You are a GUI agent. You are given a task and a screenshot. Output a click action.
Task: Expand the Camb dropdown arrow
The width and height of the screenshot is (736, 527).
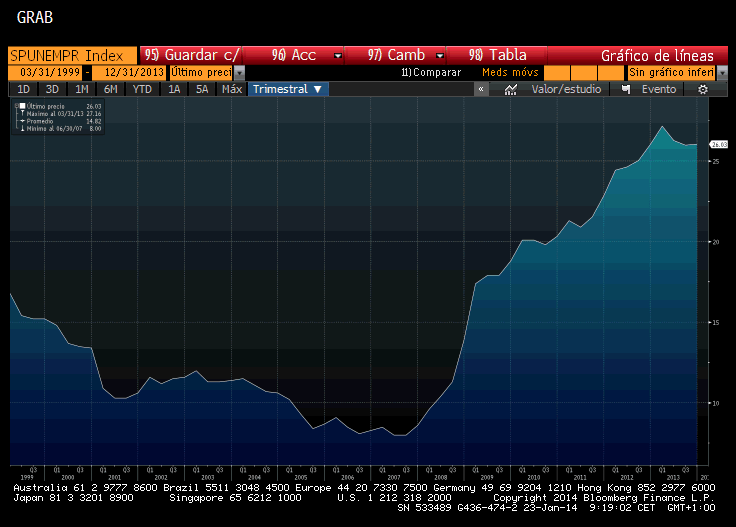[439, 56]
